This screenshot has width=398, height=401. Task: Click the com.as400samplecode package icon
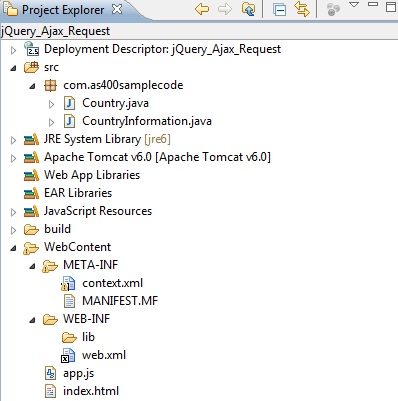pos(50,86)
